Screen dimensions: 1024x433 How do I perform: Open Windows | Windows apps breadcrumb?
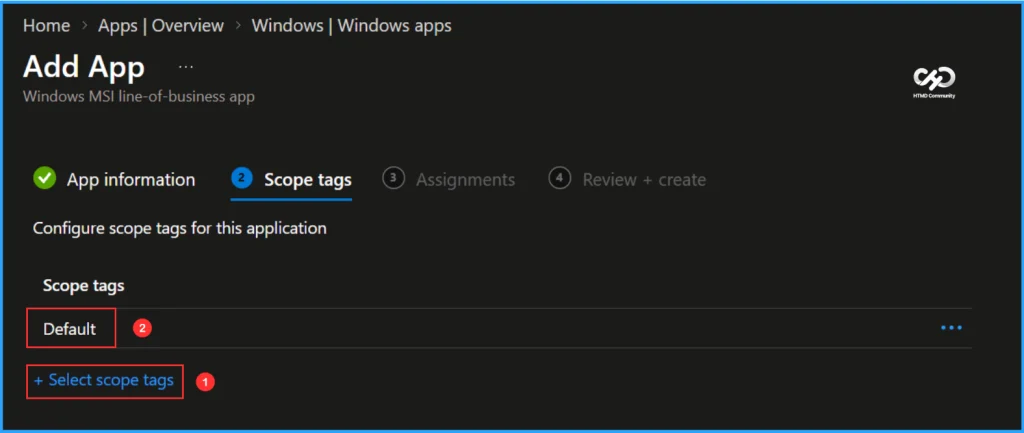tap(351, 26)
